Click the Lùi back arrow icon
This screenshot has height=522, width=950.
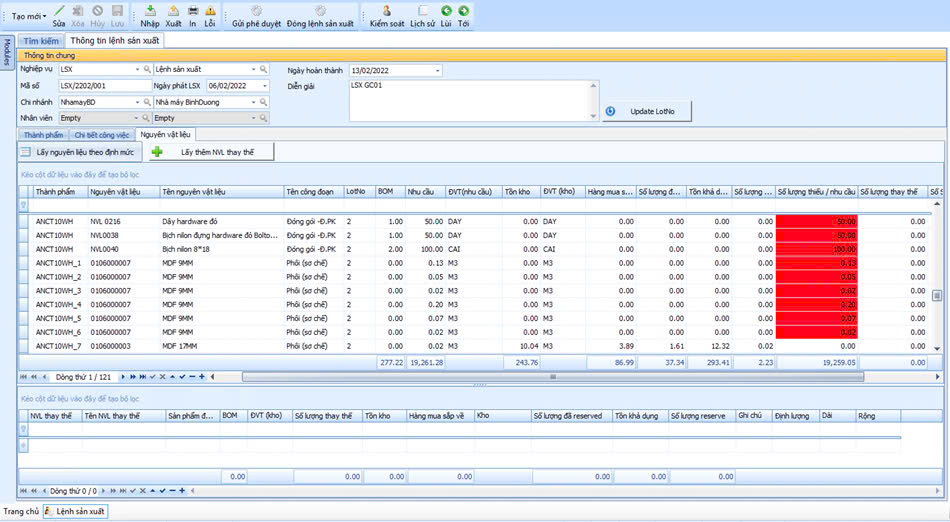click(447, 11)
